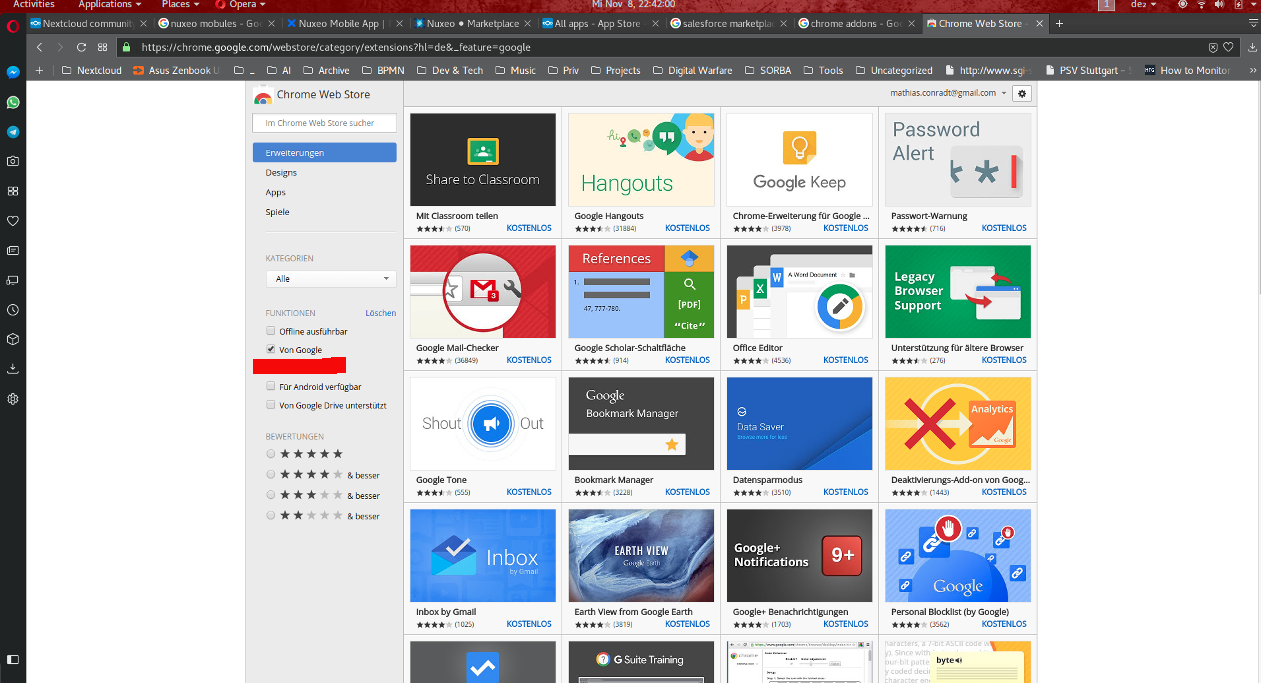Open Downloads icon in sidebar
This screenshot has height=683, width=1261.
(13, 369)
